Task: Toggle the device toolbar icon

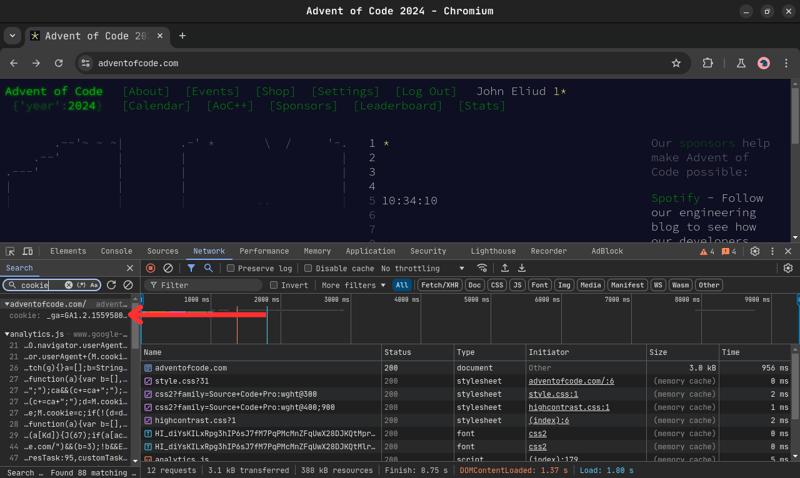Action: coord(28,252)
